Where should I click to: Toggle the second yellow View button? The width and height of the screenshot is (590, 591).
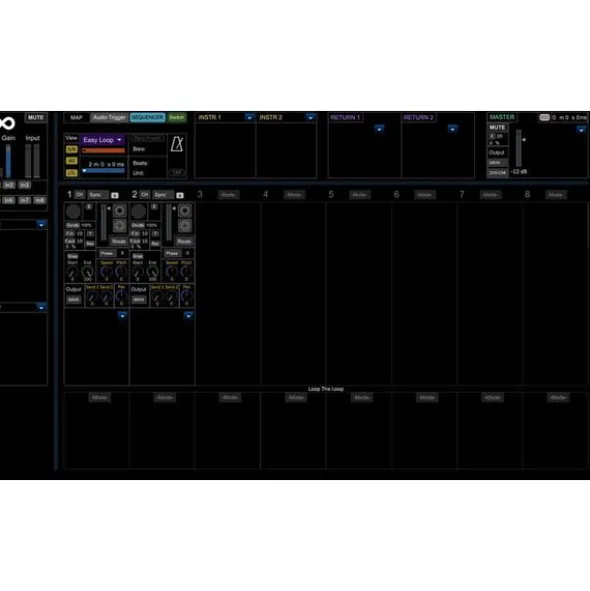click(x=72, y=161)
